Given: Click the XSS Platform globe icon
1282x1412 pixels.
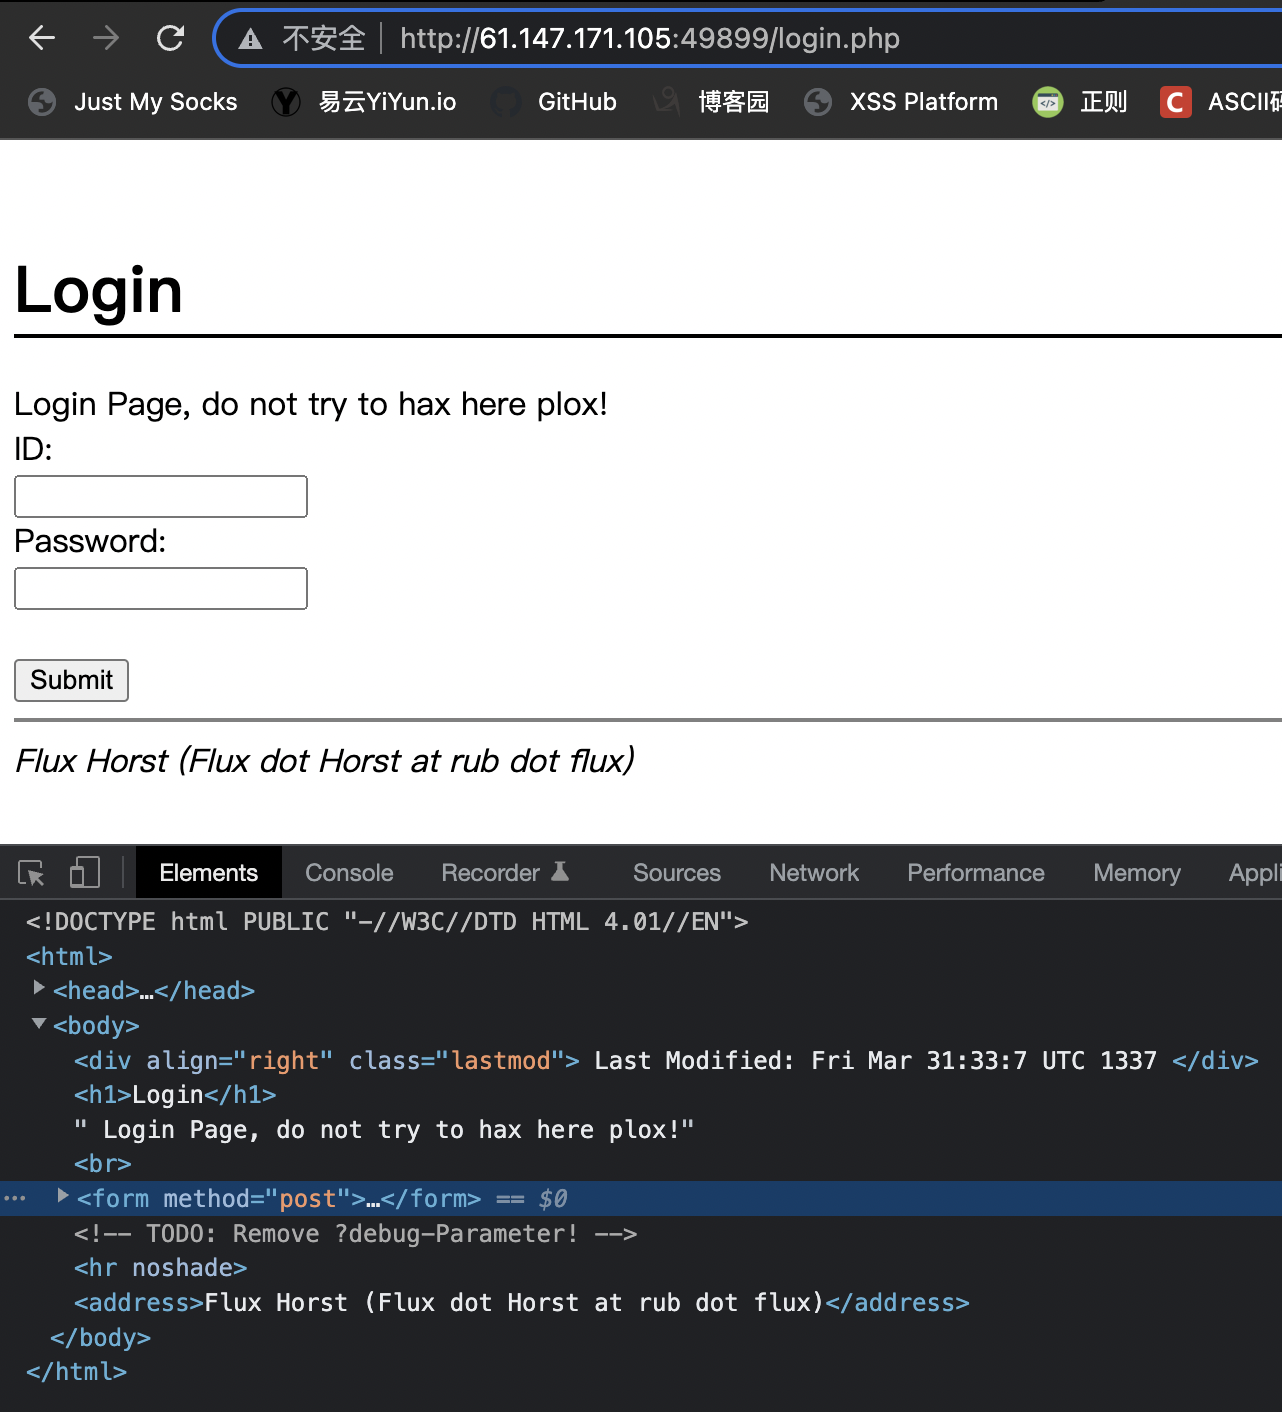Looking at the screenshot, I should click(818, 102).
